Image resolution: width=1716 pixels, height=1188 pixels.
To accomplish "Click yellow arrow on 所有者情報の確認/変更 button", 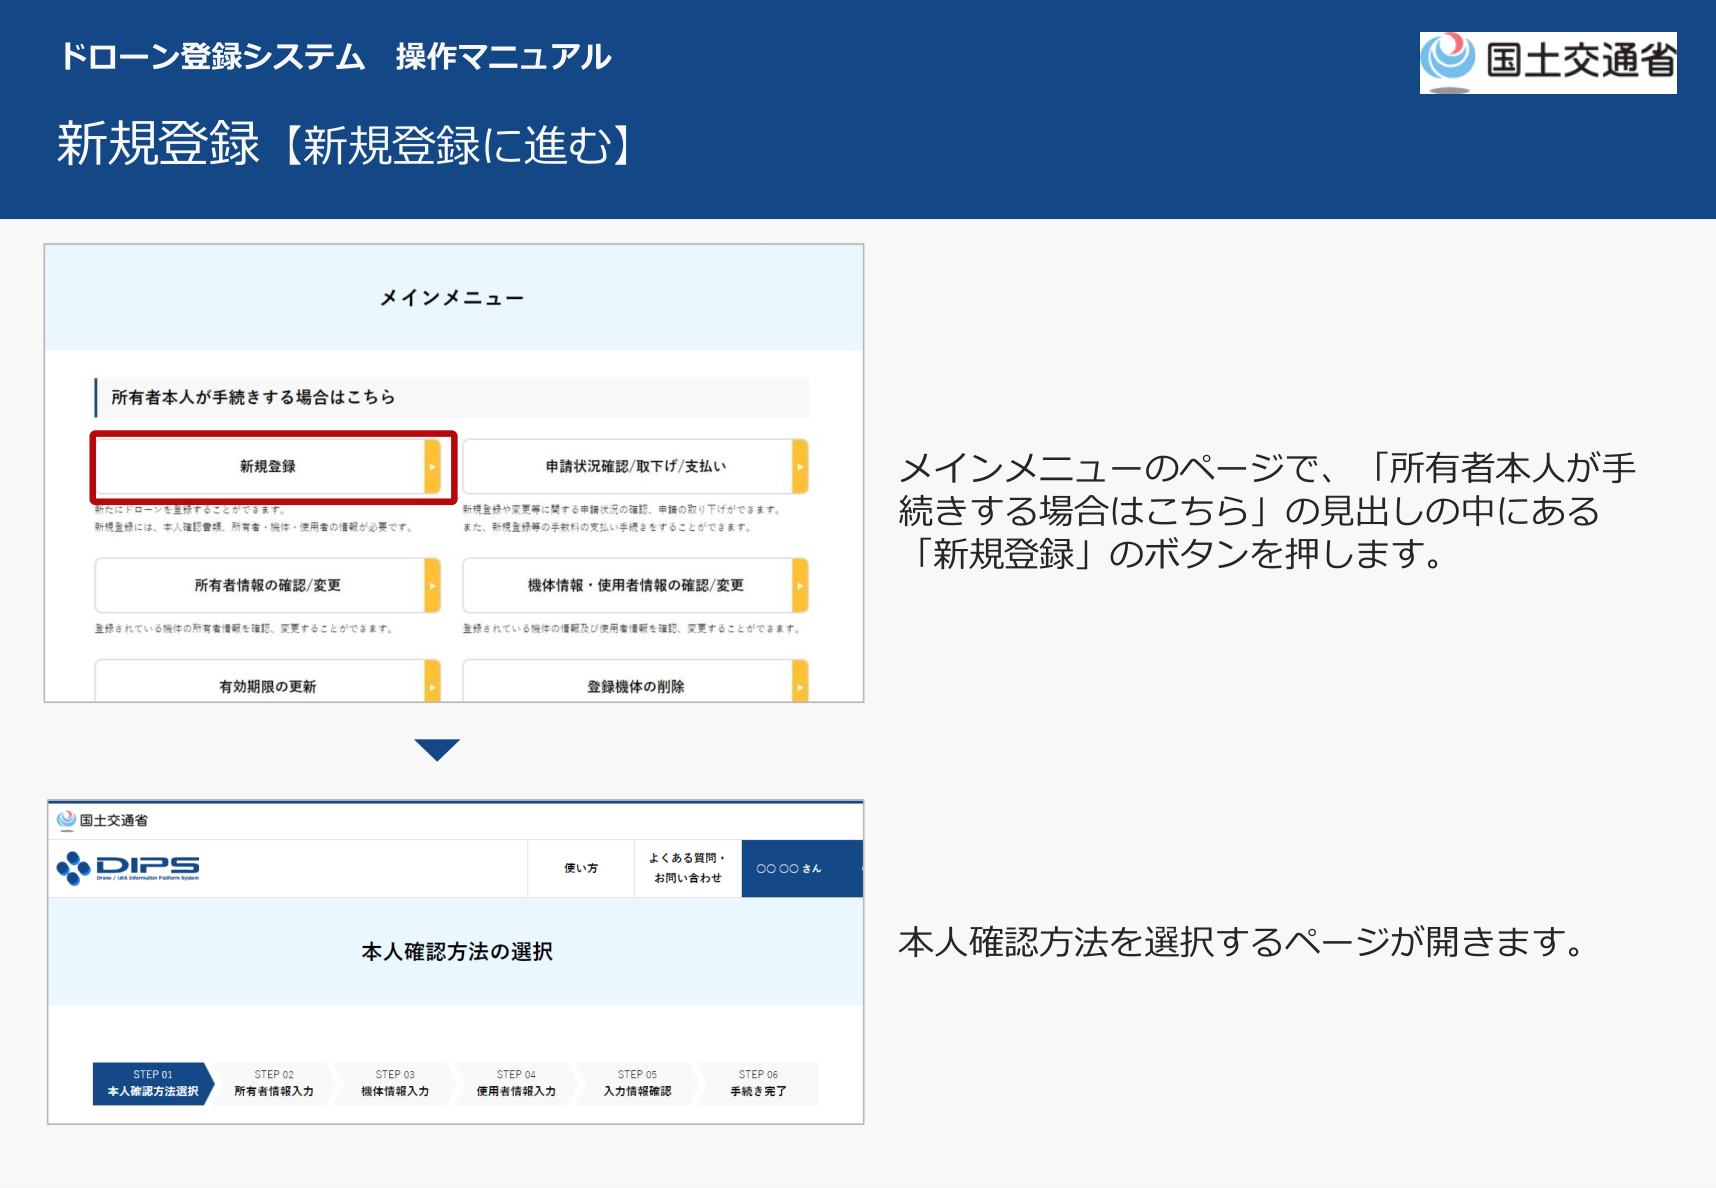I will click(432, 585).
